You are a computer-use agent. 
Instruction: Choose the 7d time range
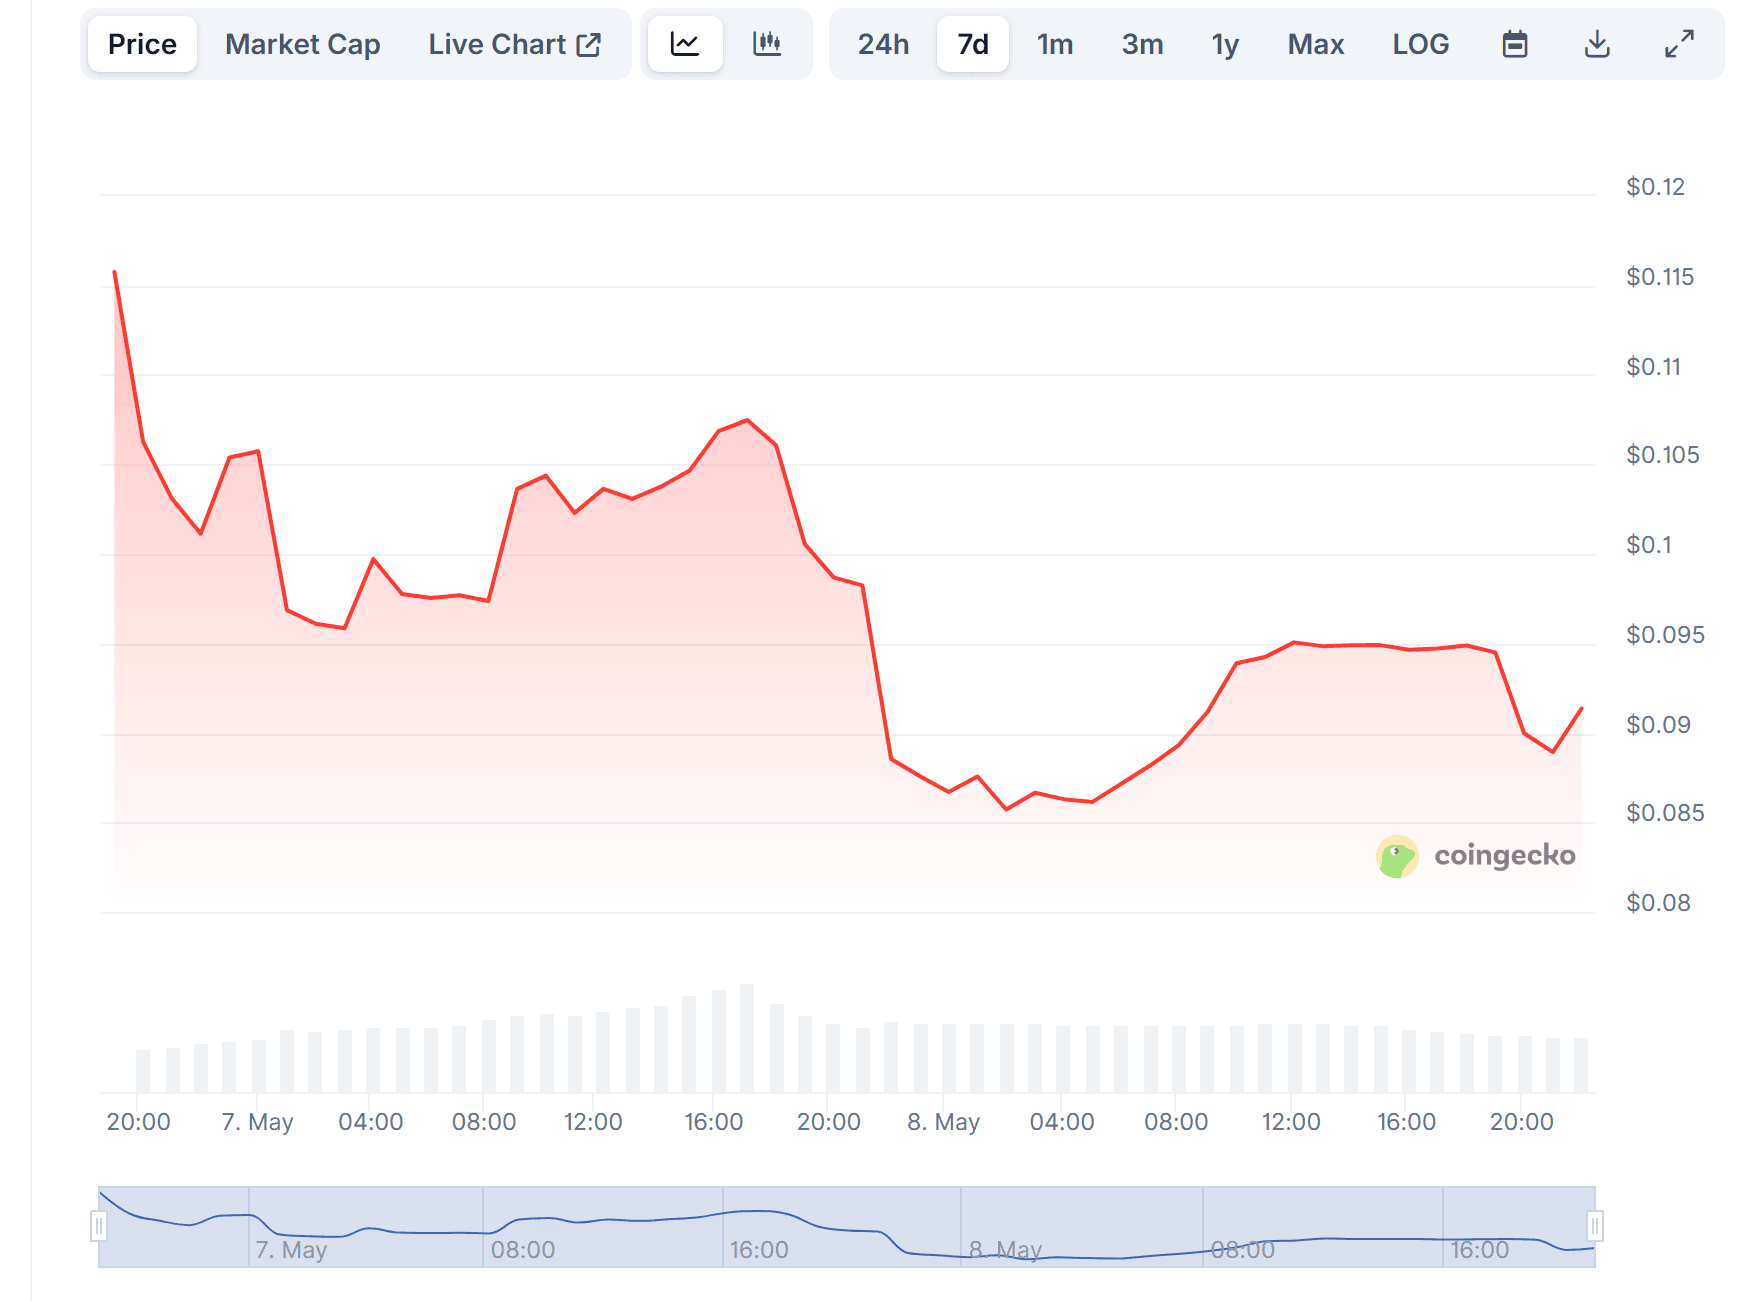973,44
